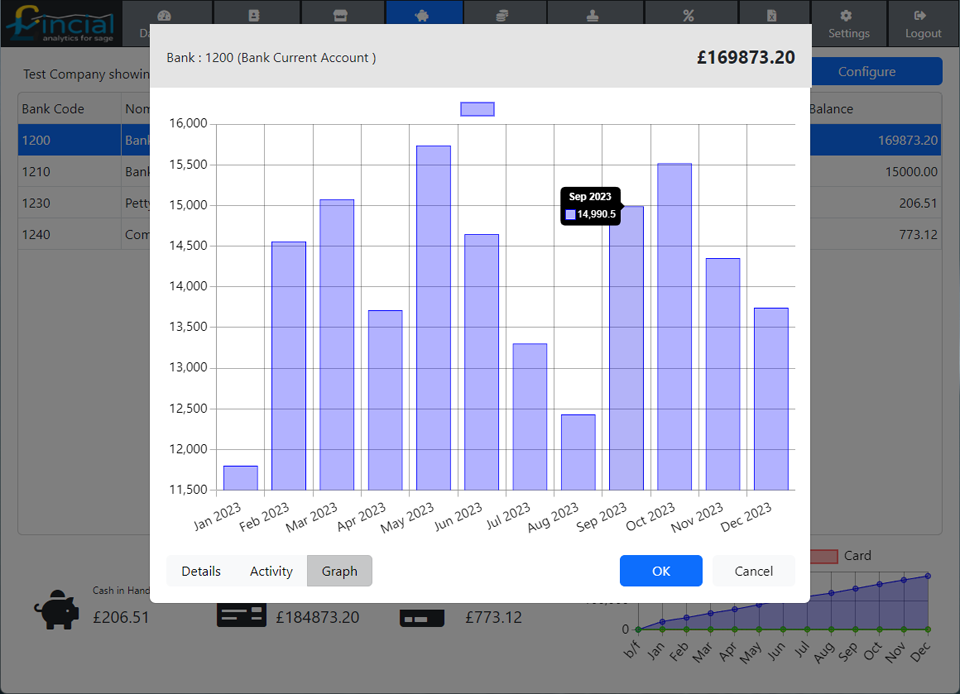Screen dimensions: 960x694
Task: Click the Oct 2023 bar
Action: 675,327
